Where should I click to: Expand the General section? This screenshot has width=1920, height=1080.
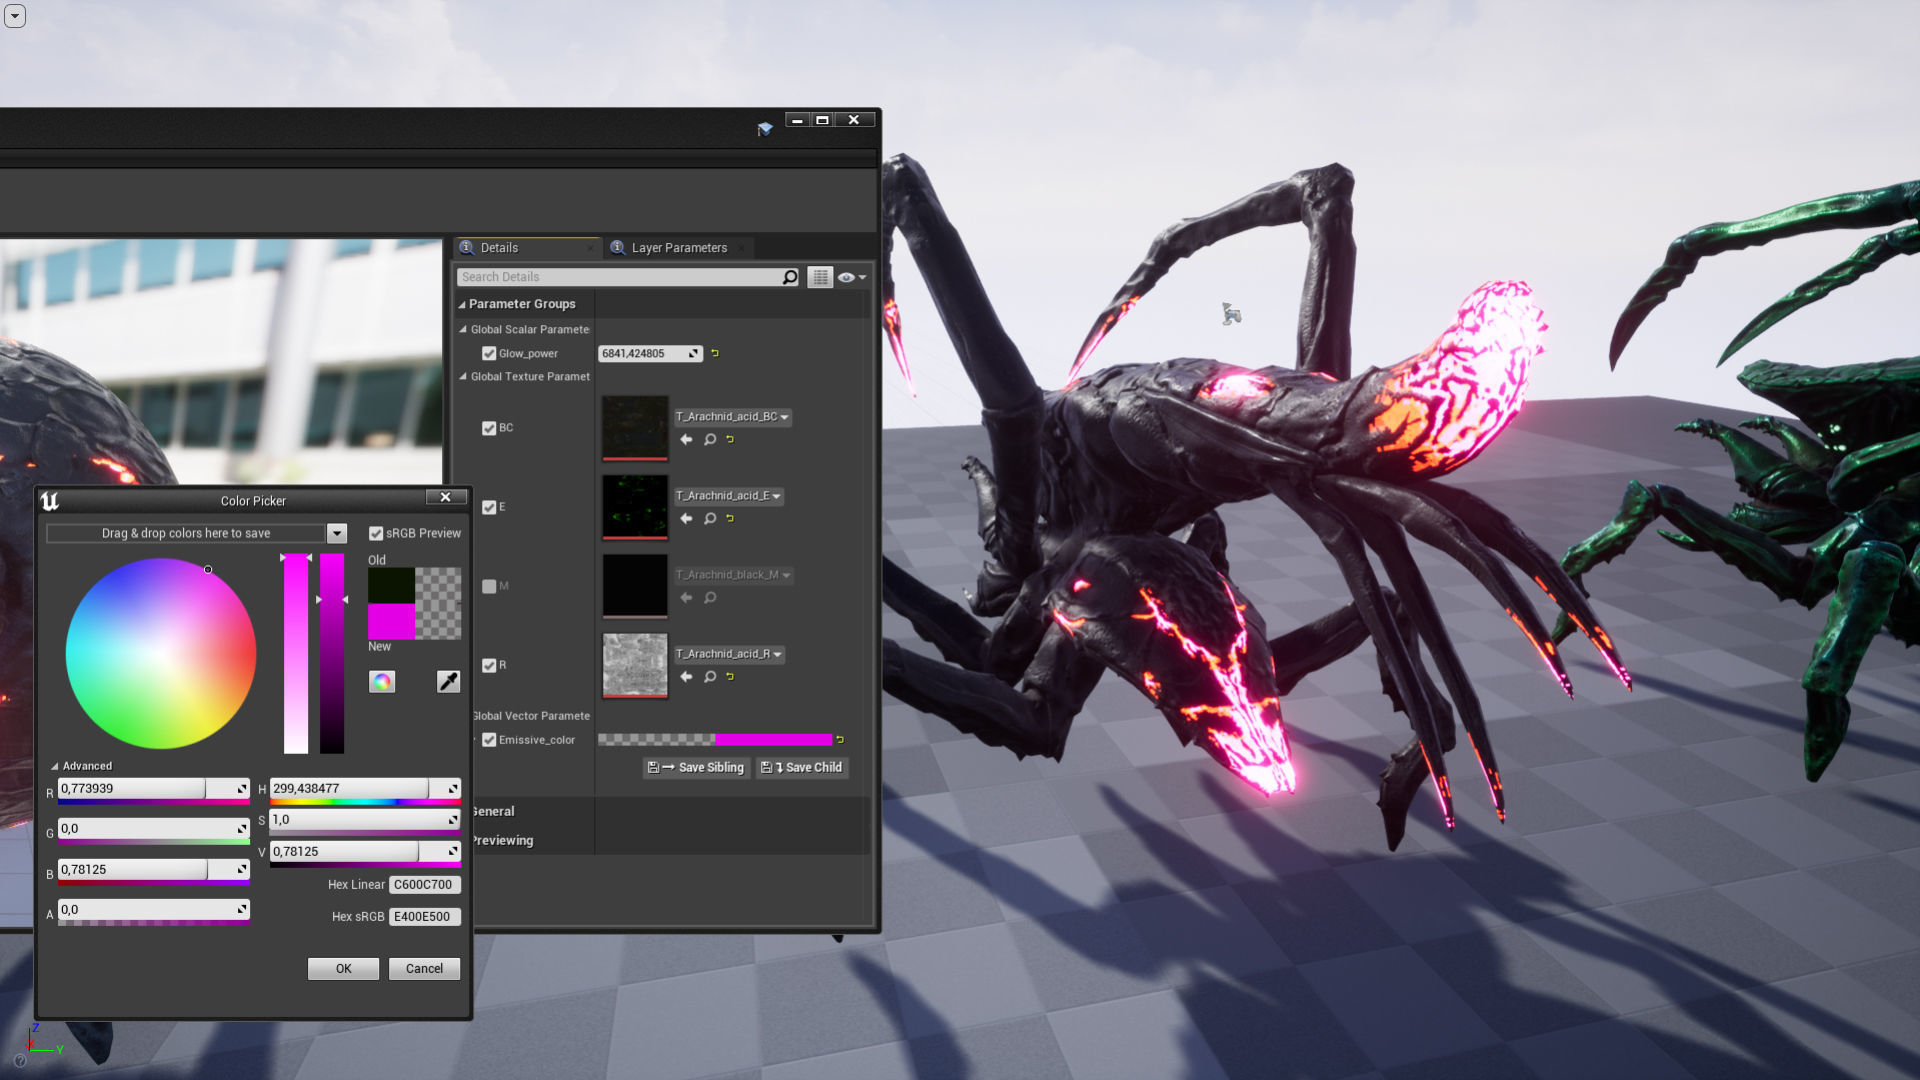(493, 811)
